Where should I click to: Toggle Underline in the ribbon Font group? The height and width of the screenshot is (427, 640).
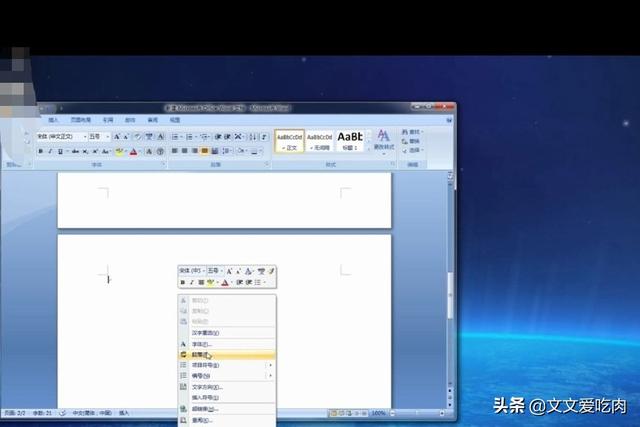pos(60,151)
